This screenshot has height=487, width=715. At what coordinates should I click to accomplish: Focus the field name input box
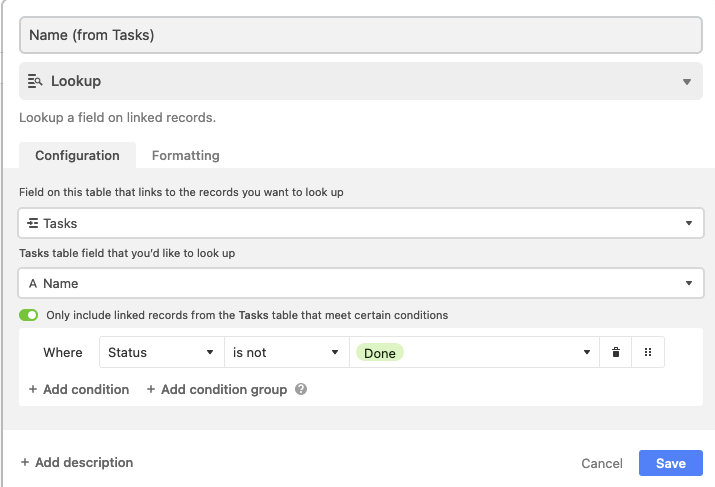(x=361, y=35)
